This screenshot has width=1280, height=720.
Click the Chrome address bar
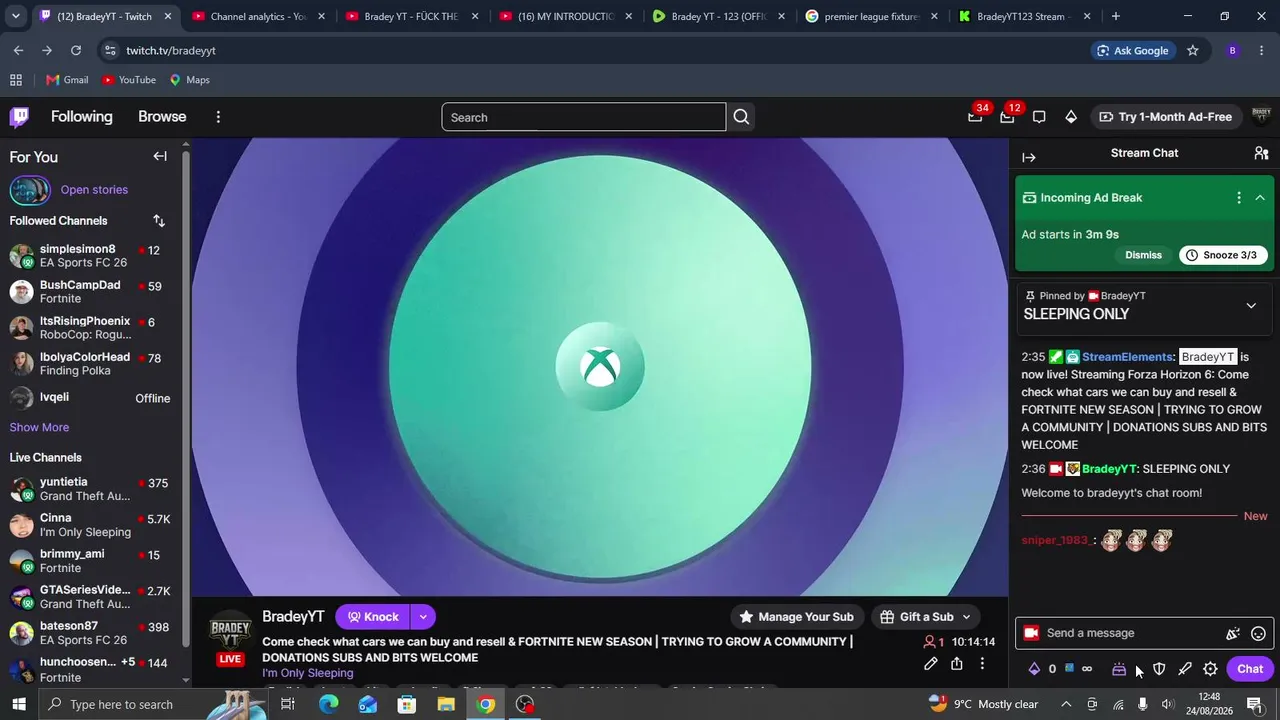[600, 51]
